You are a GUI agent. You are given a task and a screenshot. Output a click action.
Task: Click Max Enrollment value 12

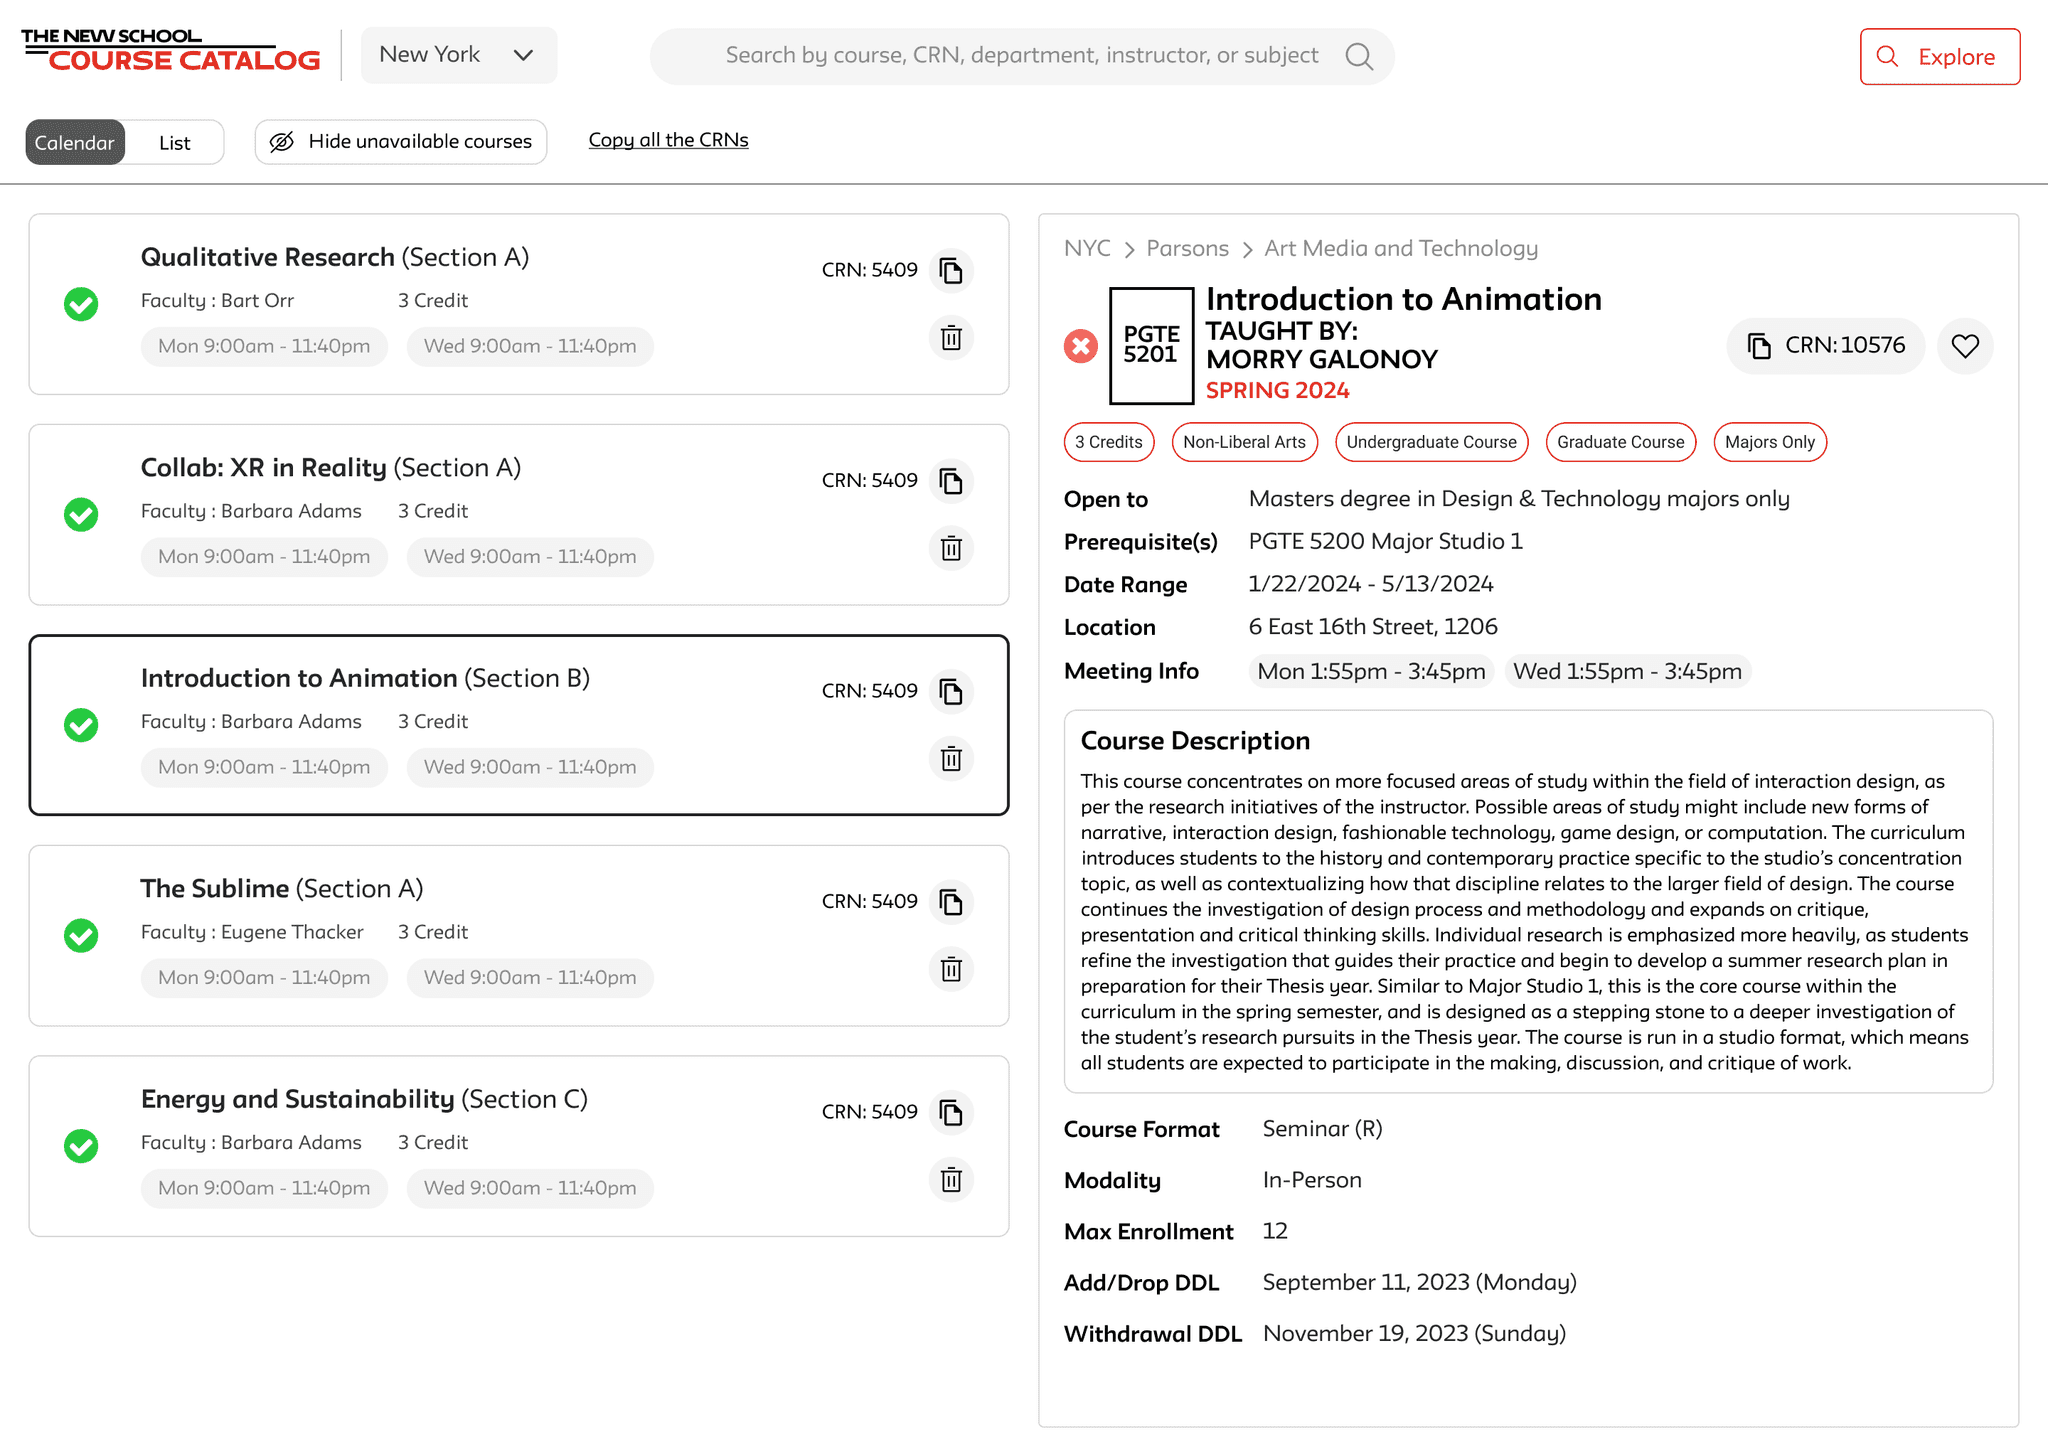coord(1275,1231)
